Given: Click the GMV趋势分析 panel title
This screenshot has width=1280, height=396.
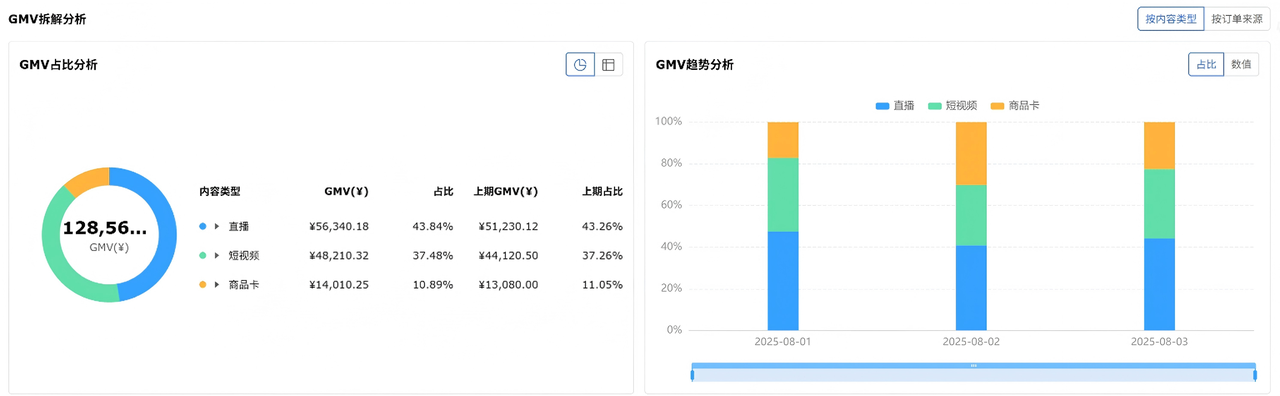Looking at the screenshot, I should pos(694,65).
